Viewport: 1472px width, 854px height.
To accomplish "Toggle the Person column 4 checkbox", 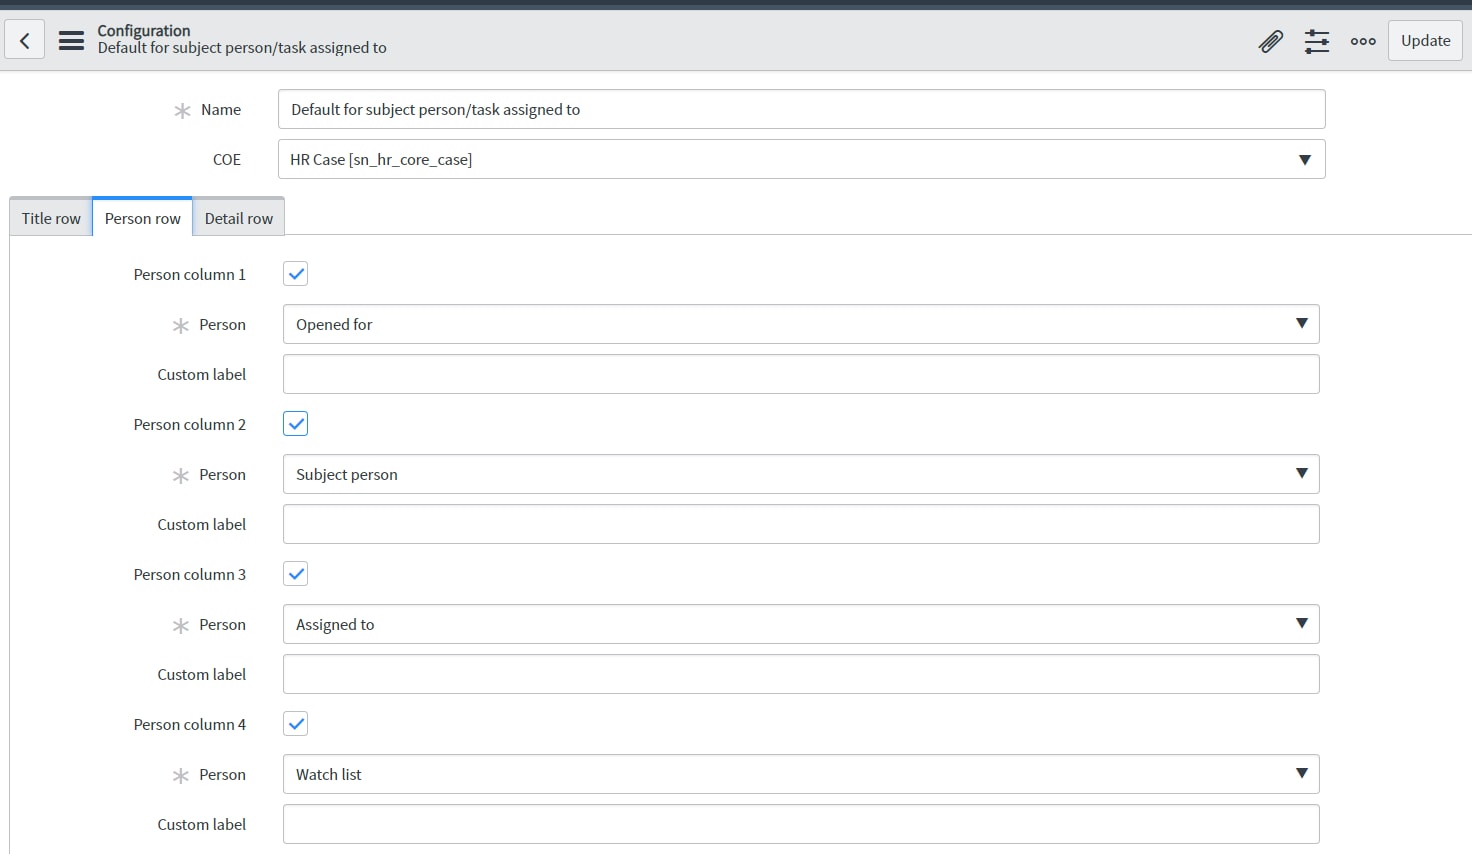I will [296, 724].
